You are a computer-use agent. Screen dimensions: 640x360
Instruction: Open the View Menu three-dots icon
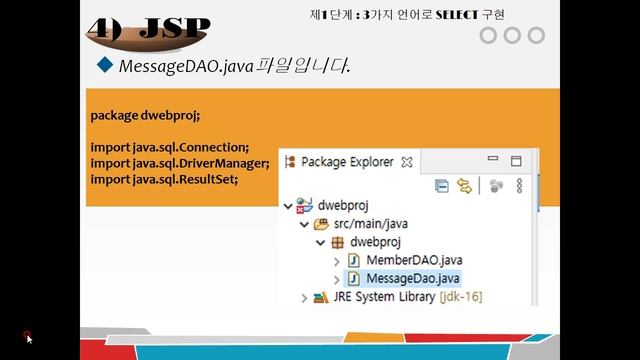(x=519, y=186)
